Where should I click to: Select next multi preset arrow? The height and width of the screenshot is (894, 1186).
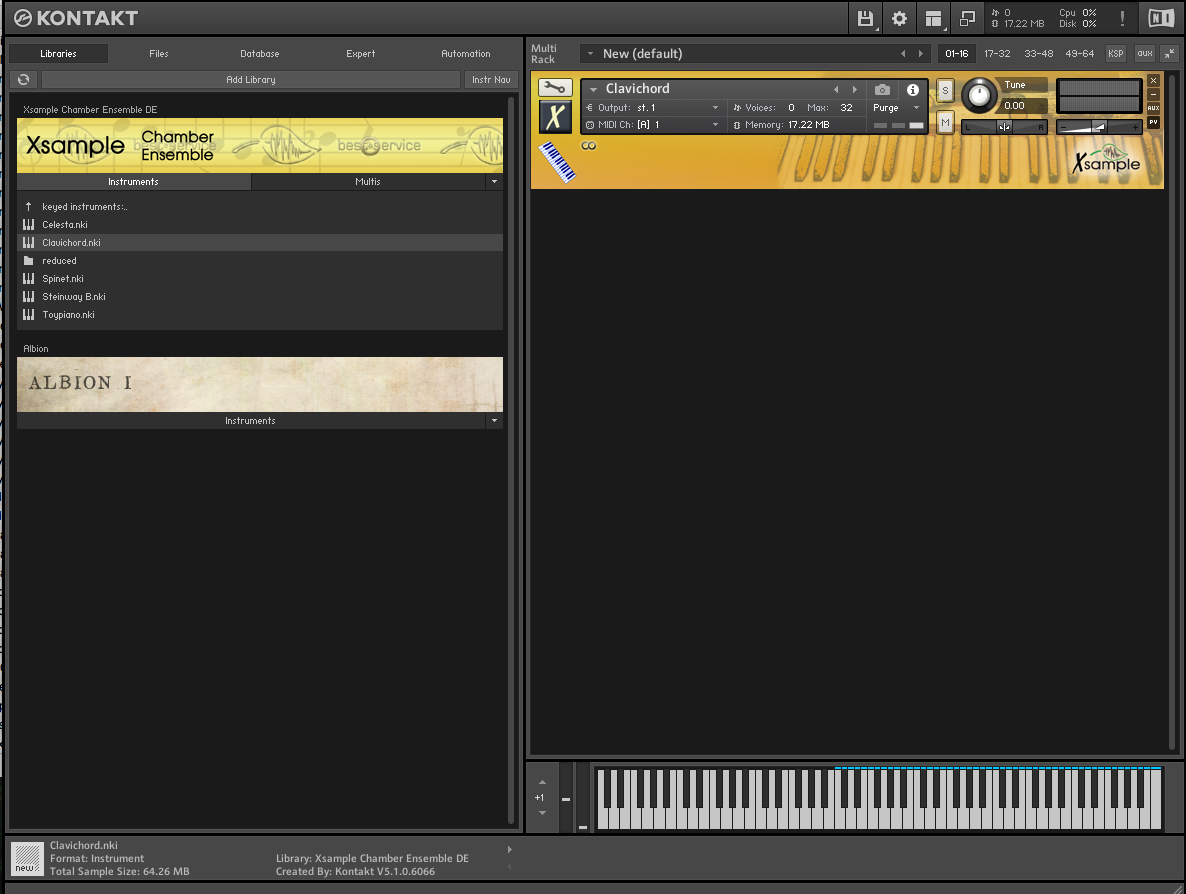pos(921,54)
